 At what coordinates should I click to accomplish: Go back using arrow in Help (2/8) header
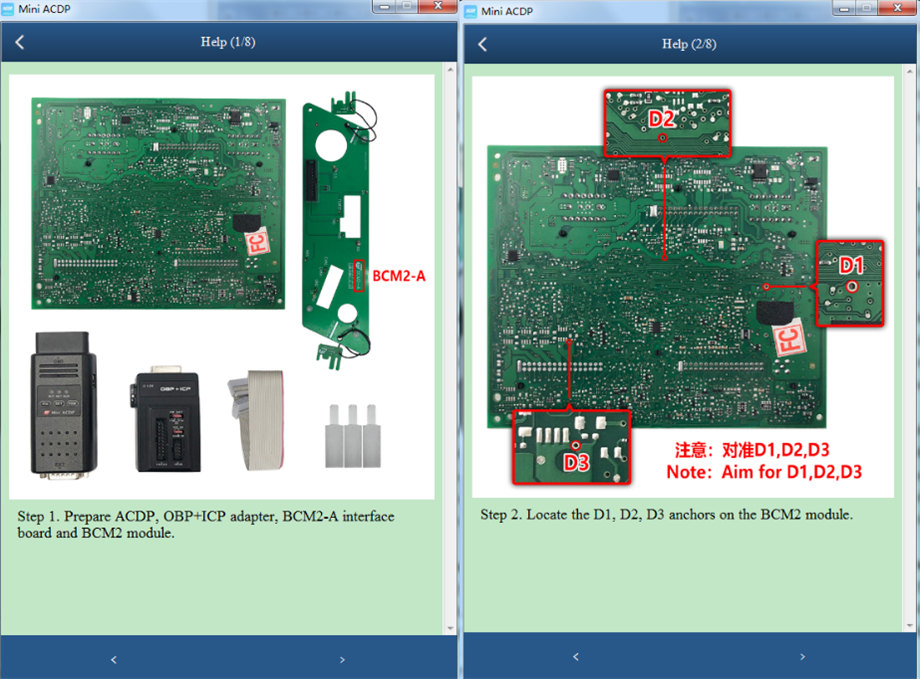click(x=482, y=45)
